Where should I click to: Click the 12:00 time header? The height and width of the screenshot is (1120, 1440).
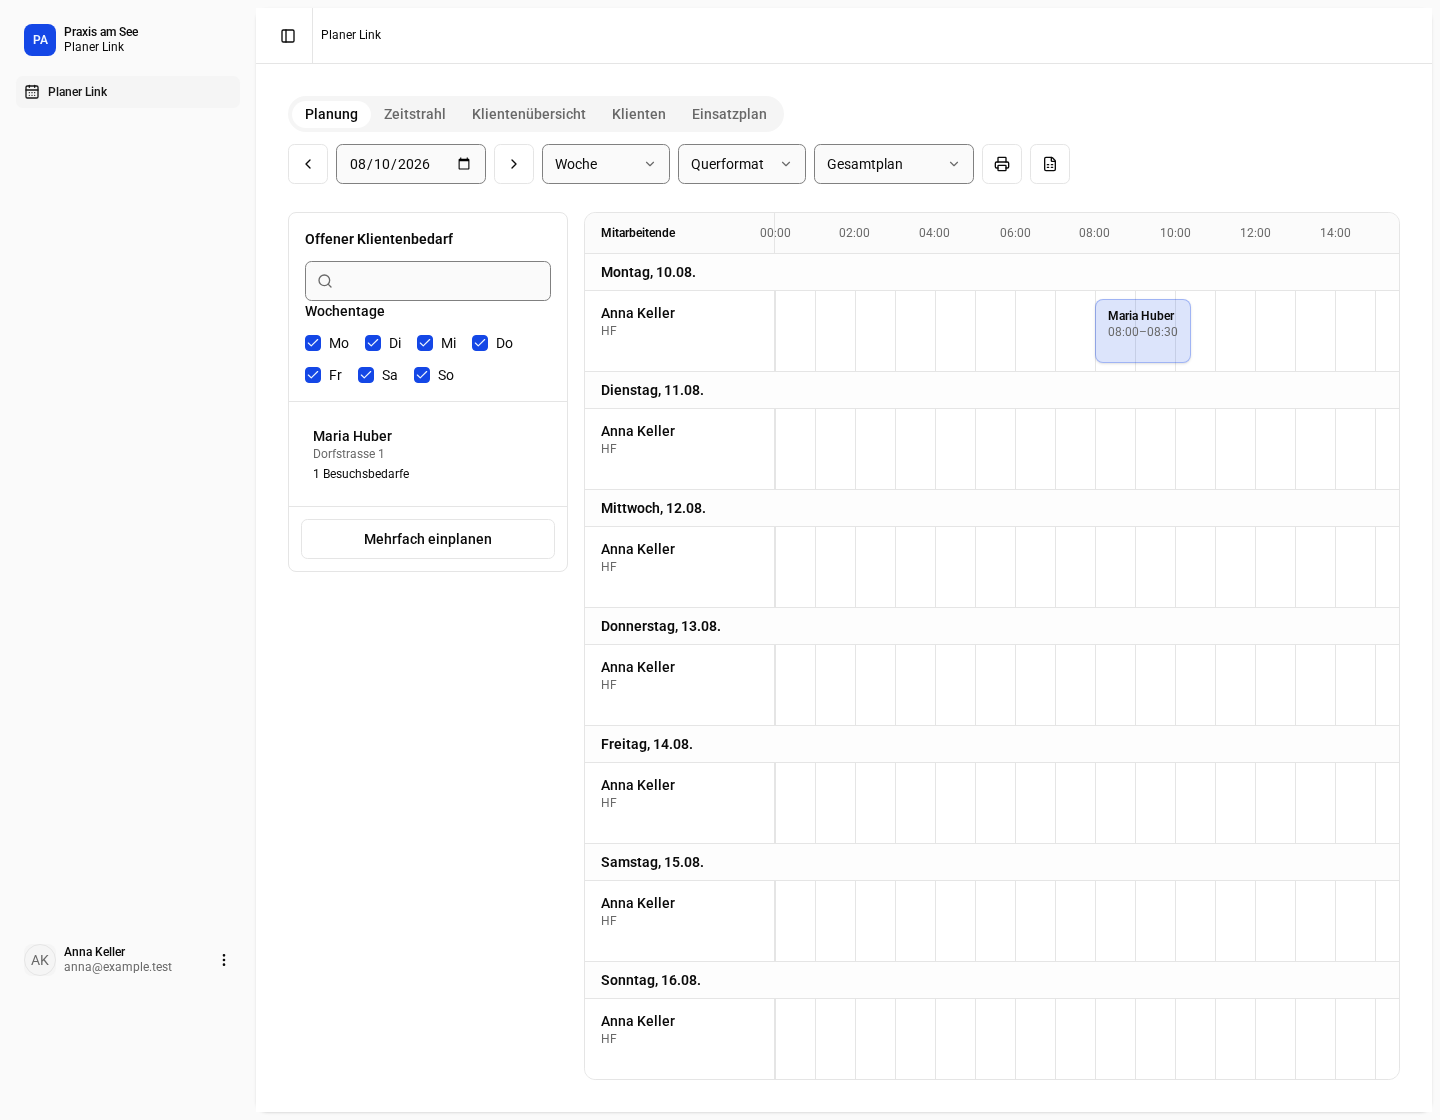[x=1255, y=233]
